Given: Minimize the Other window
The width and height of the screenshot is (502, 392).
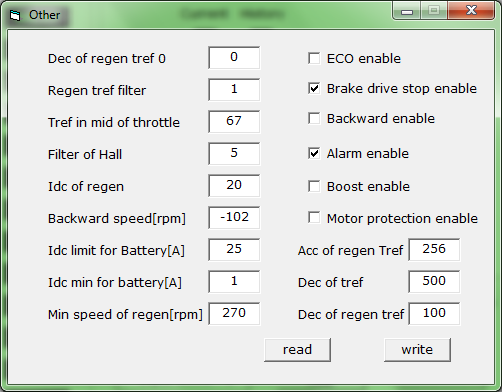Looking at the screenshot, I should pyautogui.click(x=407, y=11).
